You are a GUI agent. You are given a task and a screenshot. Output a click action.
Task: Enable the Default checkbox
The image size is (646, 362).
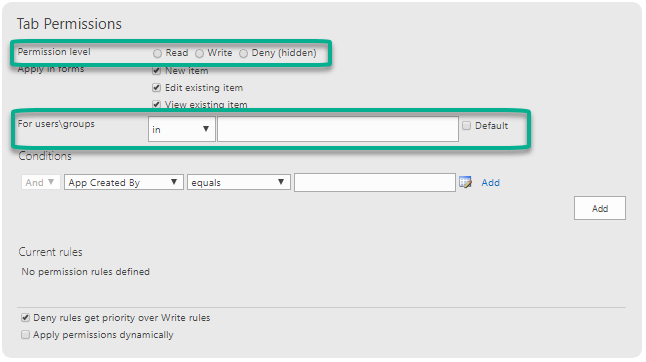pyautogui.click(x=466, y=126)
